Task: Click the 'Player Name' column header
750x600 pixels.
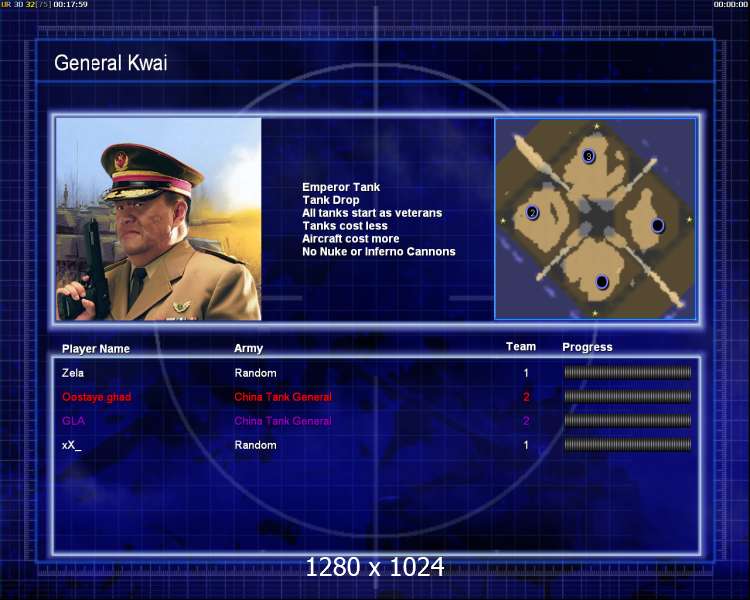Action: (x=96, y=349)
